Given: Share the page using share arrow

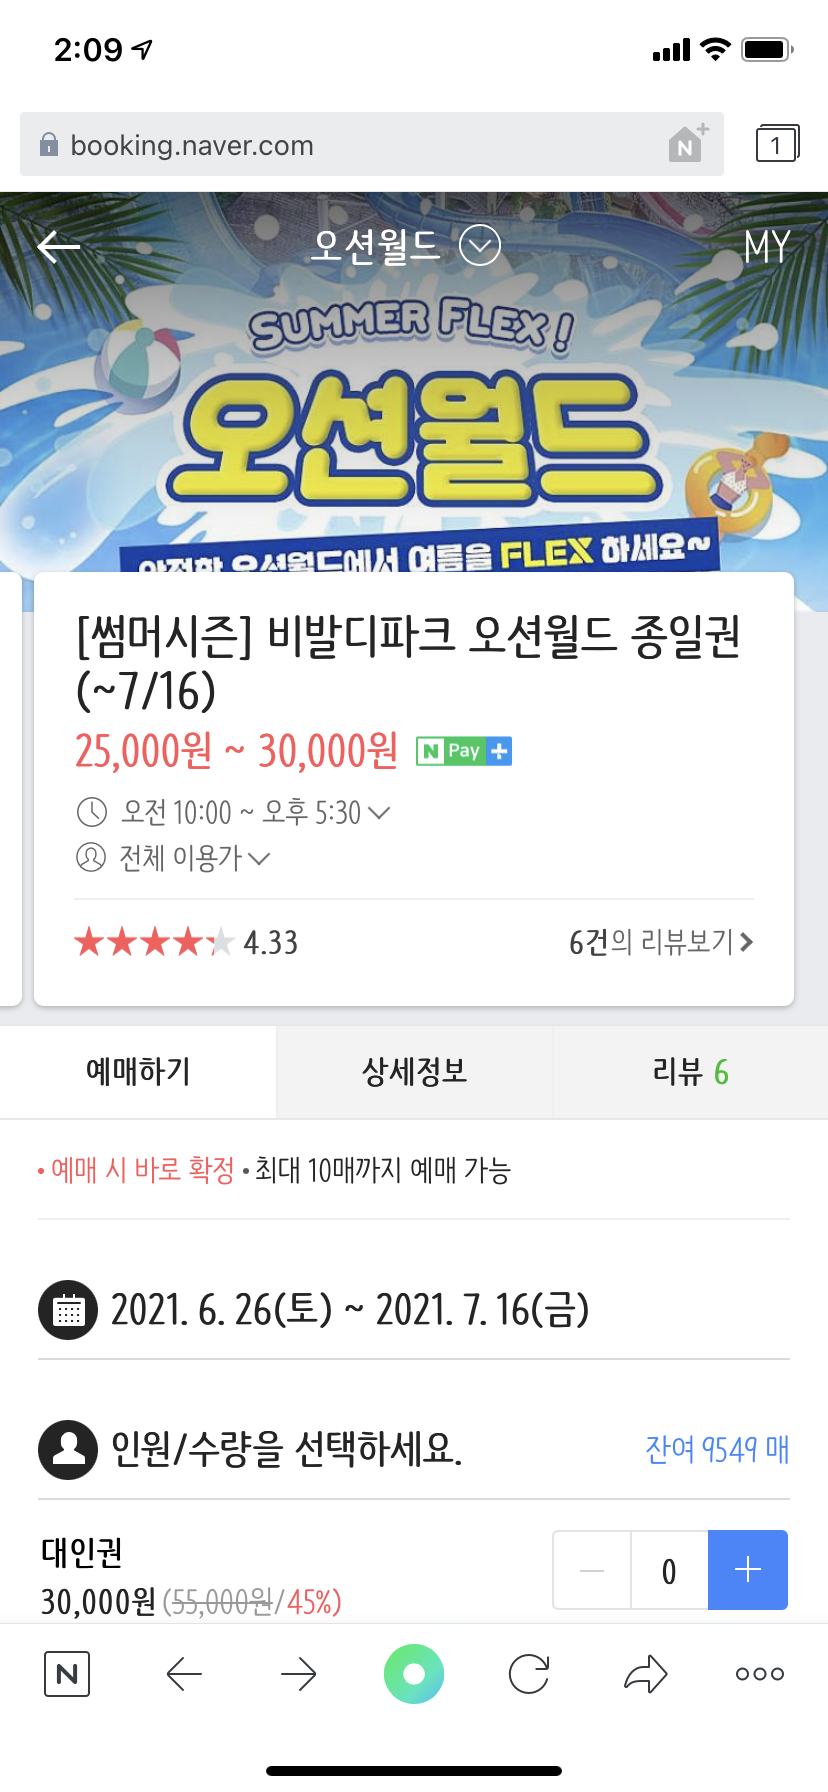Looking at the screenshot, I should tap(645, 1673).
